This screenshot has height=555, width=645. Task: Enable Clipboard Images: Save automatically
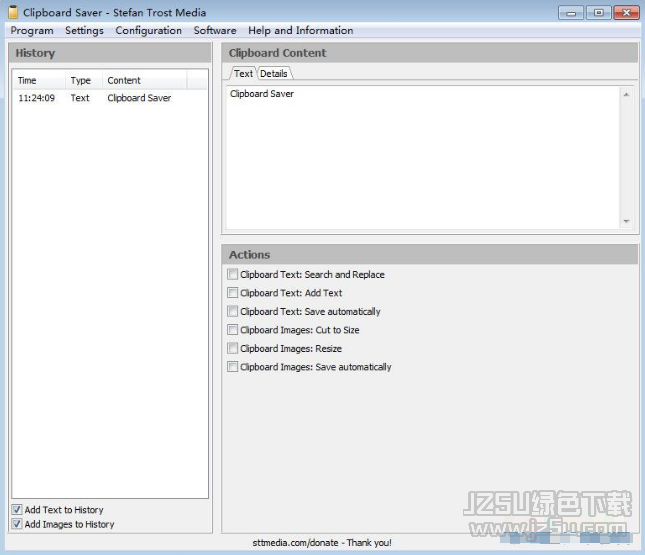(232, 367)
